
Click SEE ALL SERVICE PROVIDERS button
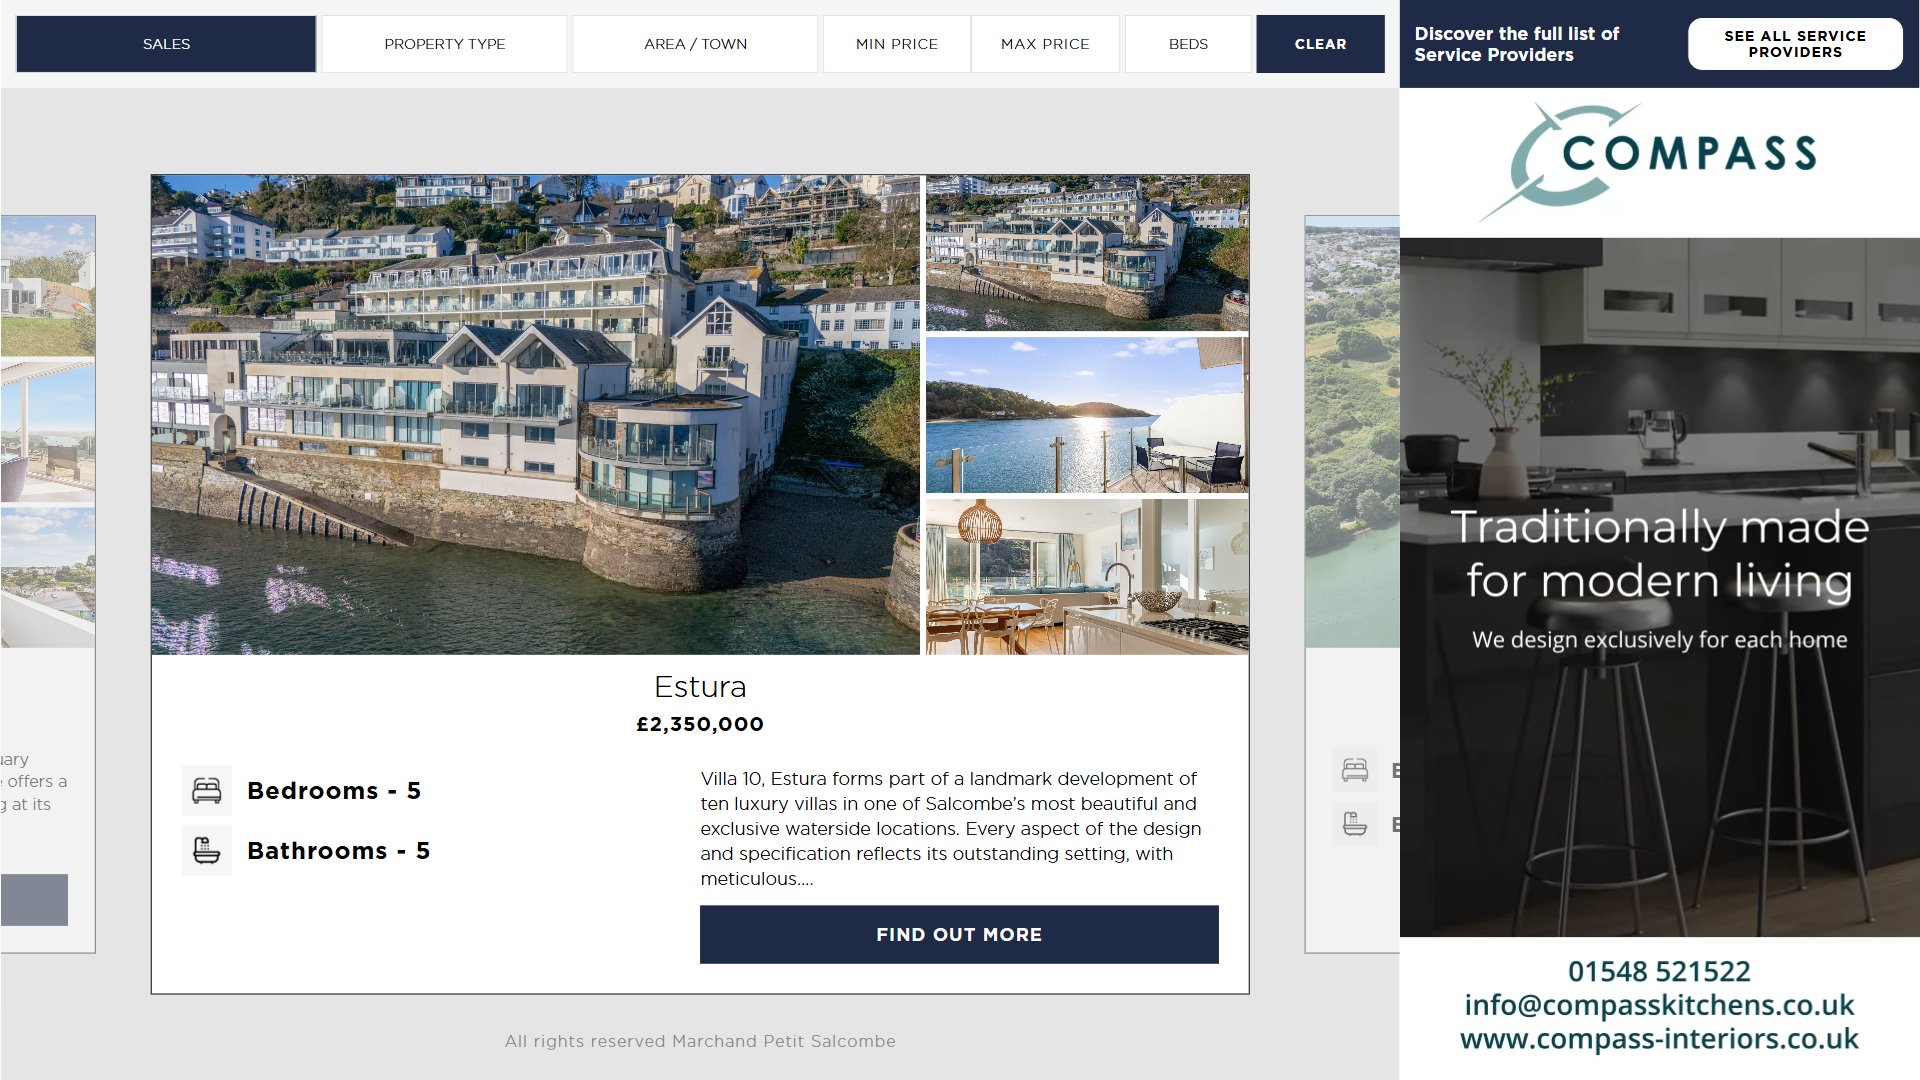click(x=1795, y=44)
